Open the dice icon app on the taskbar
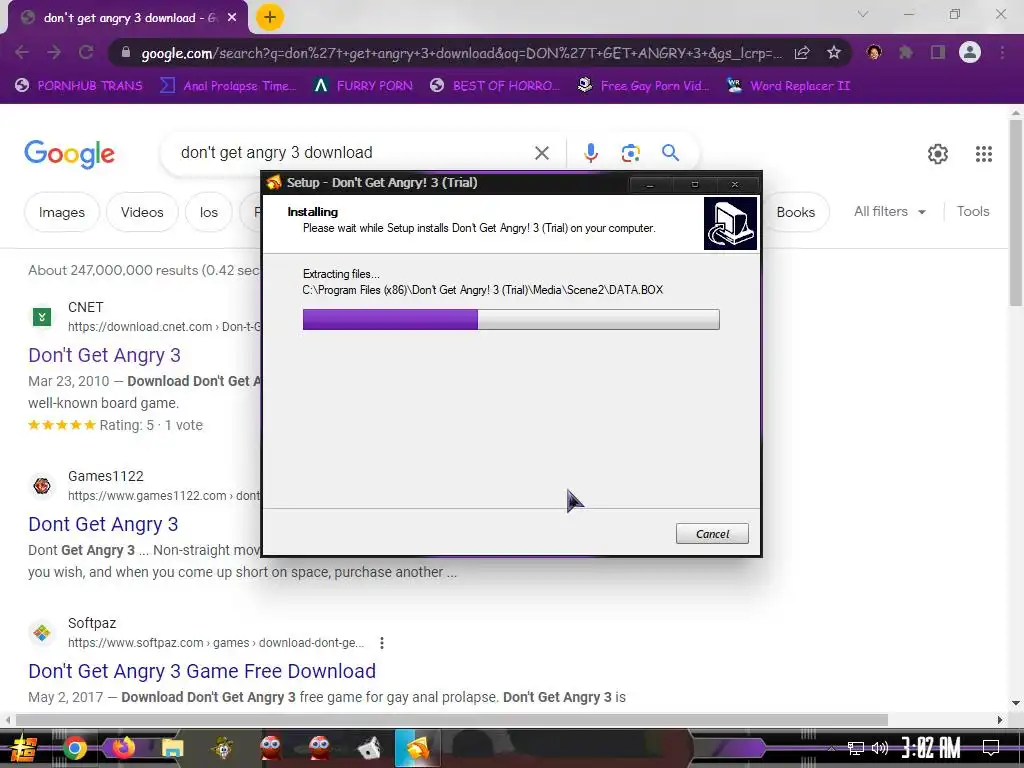1024x768 pixels. pyautogui.click(x=370, y=748)
